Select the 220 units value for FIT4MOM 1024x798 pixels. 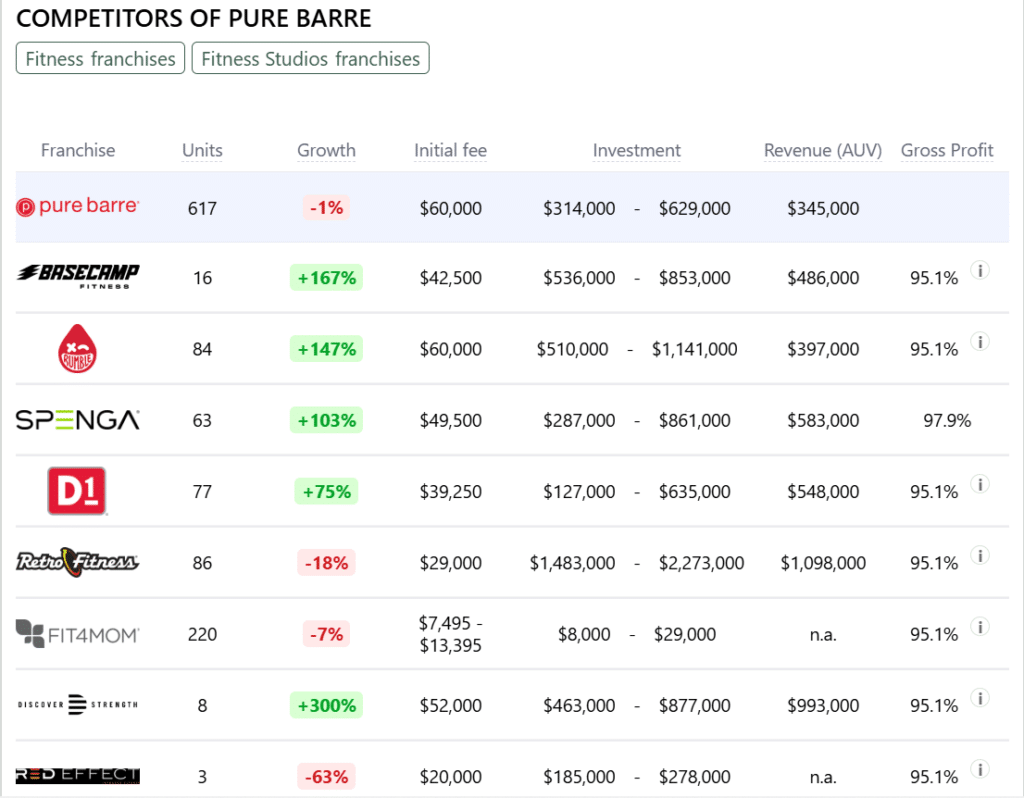point(202,634)
